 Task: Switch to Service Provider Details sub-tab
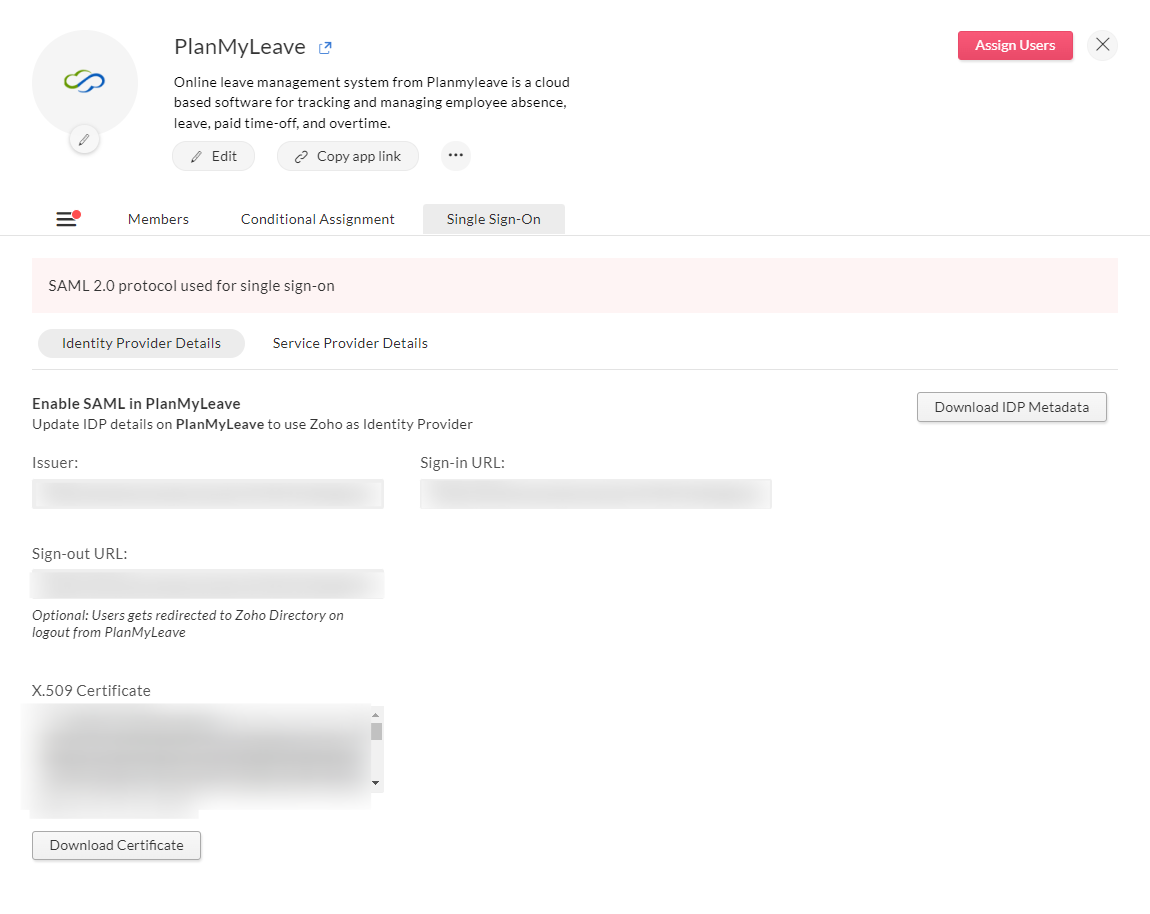(x=350, y=343)
